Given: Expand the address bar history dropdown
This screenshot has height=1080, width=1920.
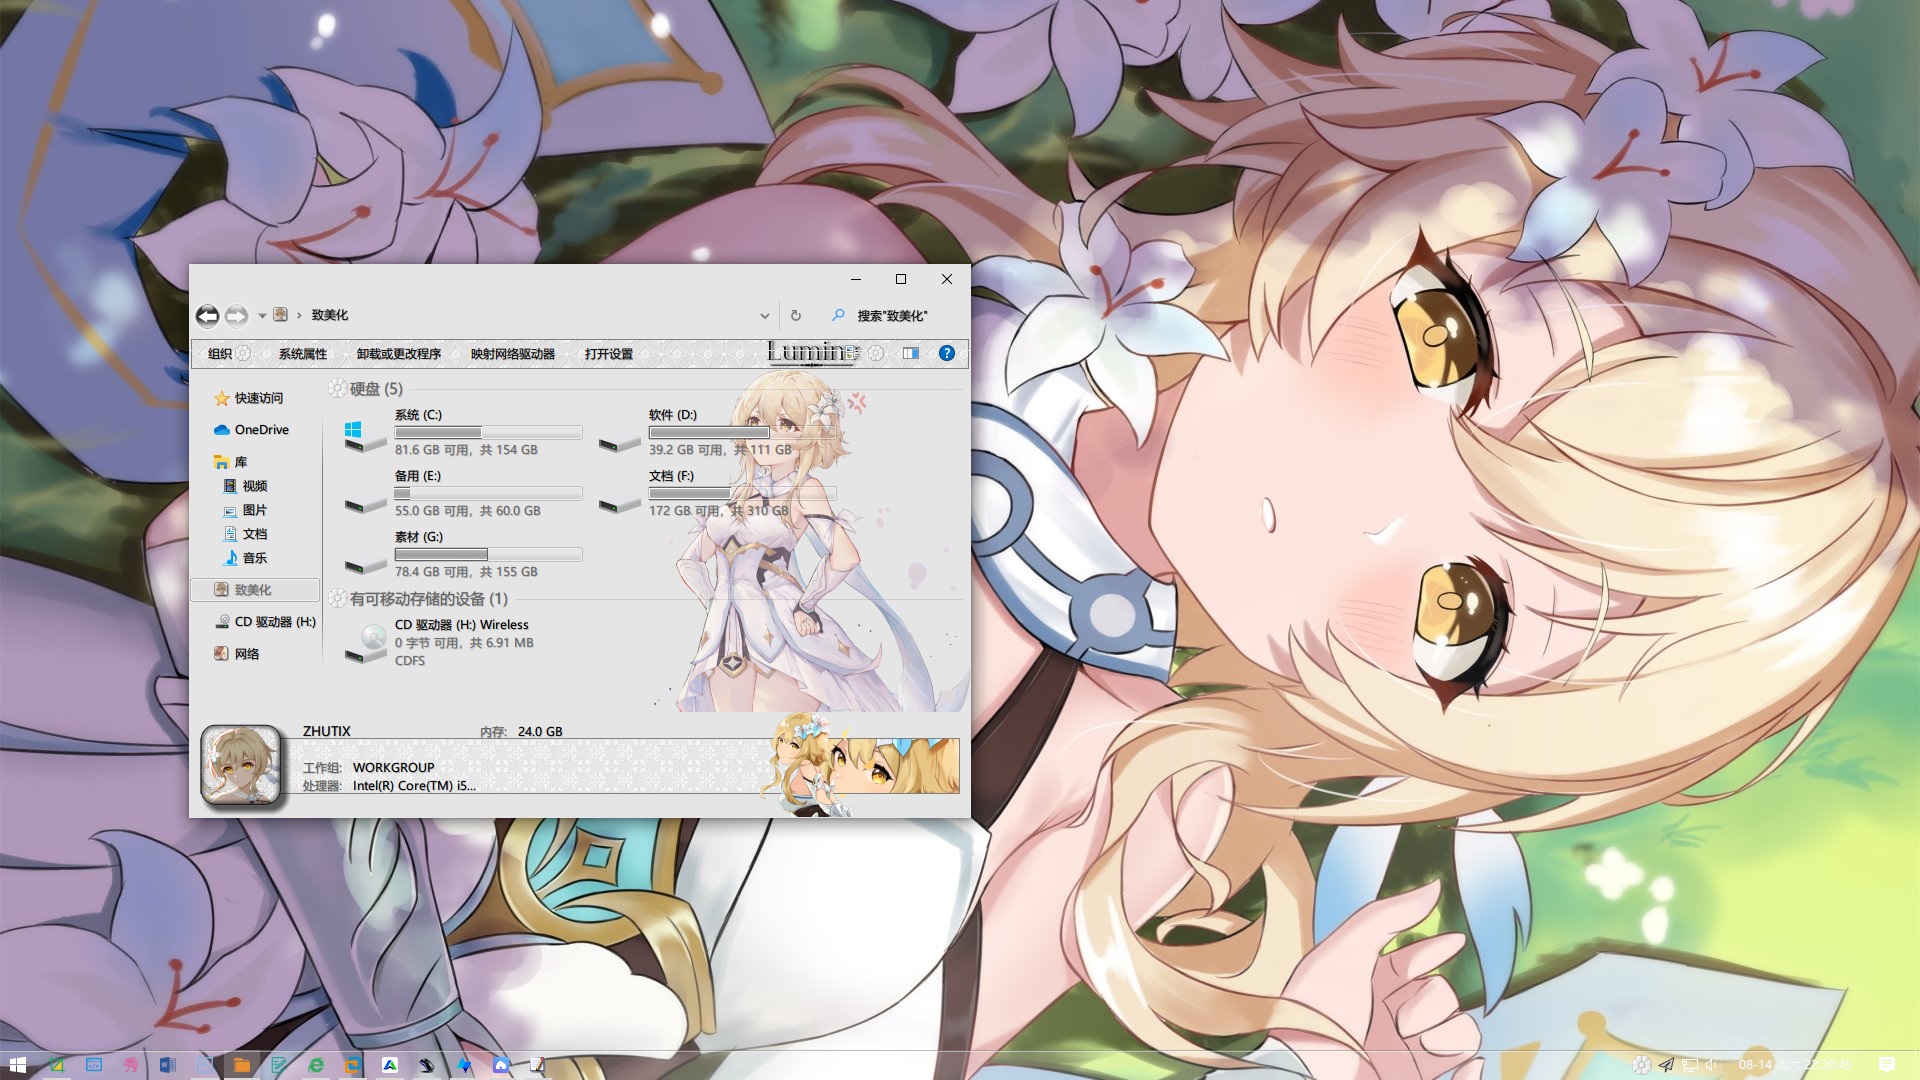Looking at the screenshot, I should [x=765, y=316].
